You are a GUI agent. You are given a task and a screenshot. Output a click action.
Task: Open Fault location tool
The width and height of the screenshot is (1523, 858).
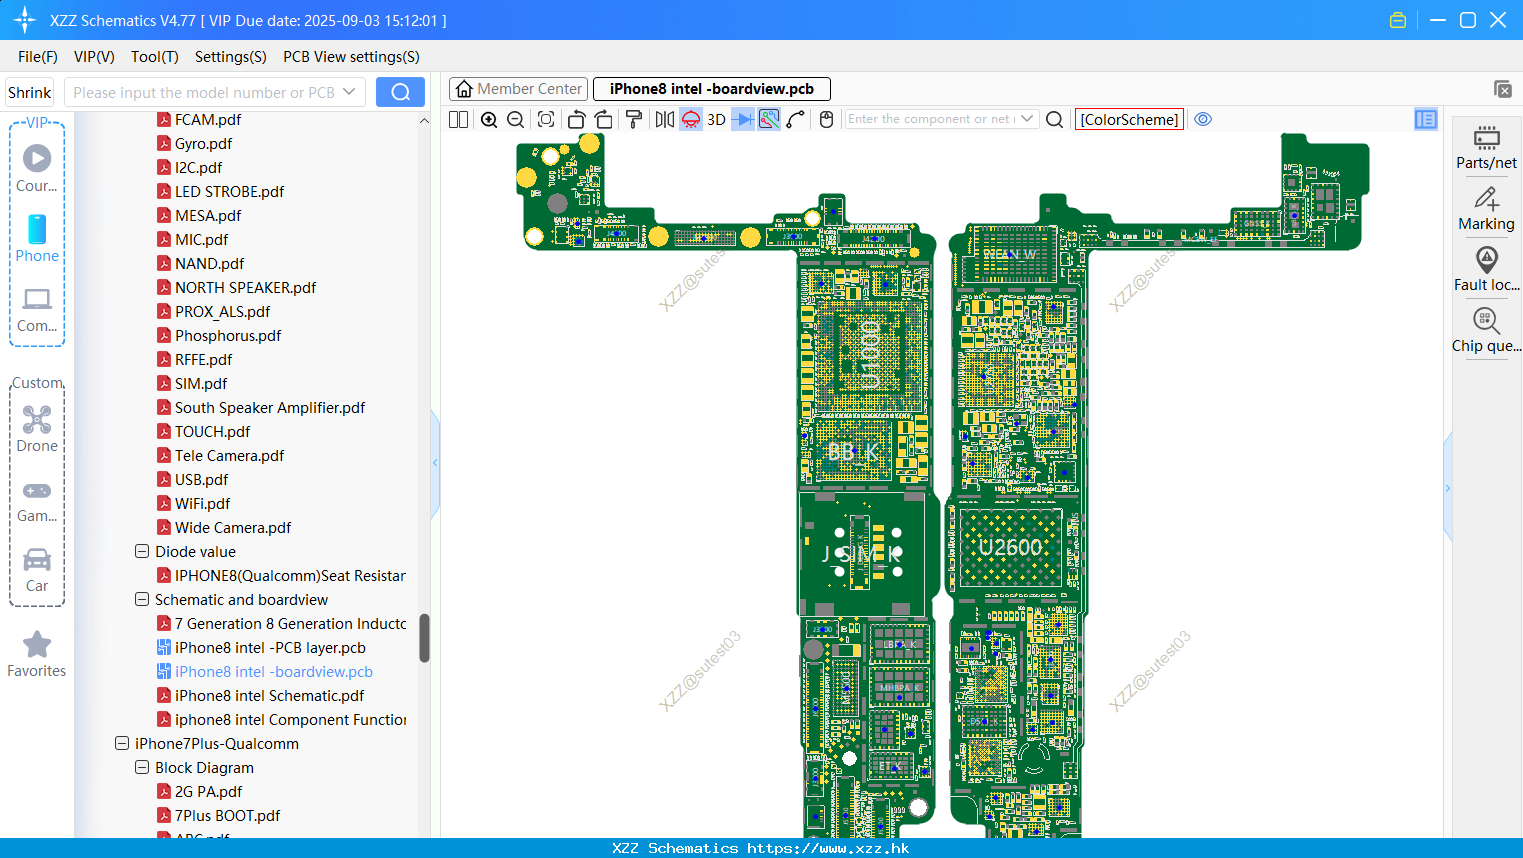(x=1486, y=269)
